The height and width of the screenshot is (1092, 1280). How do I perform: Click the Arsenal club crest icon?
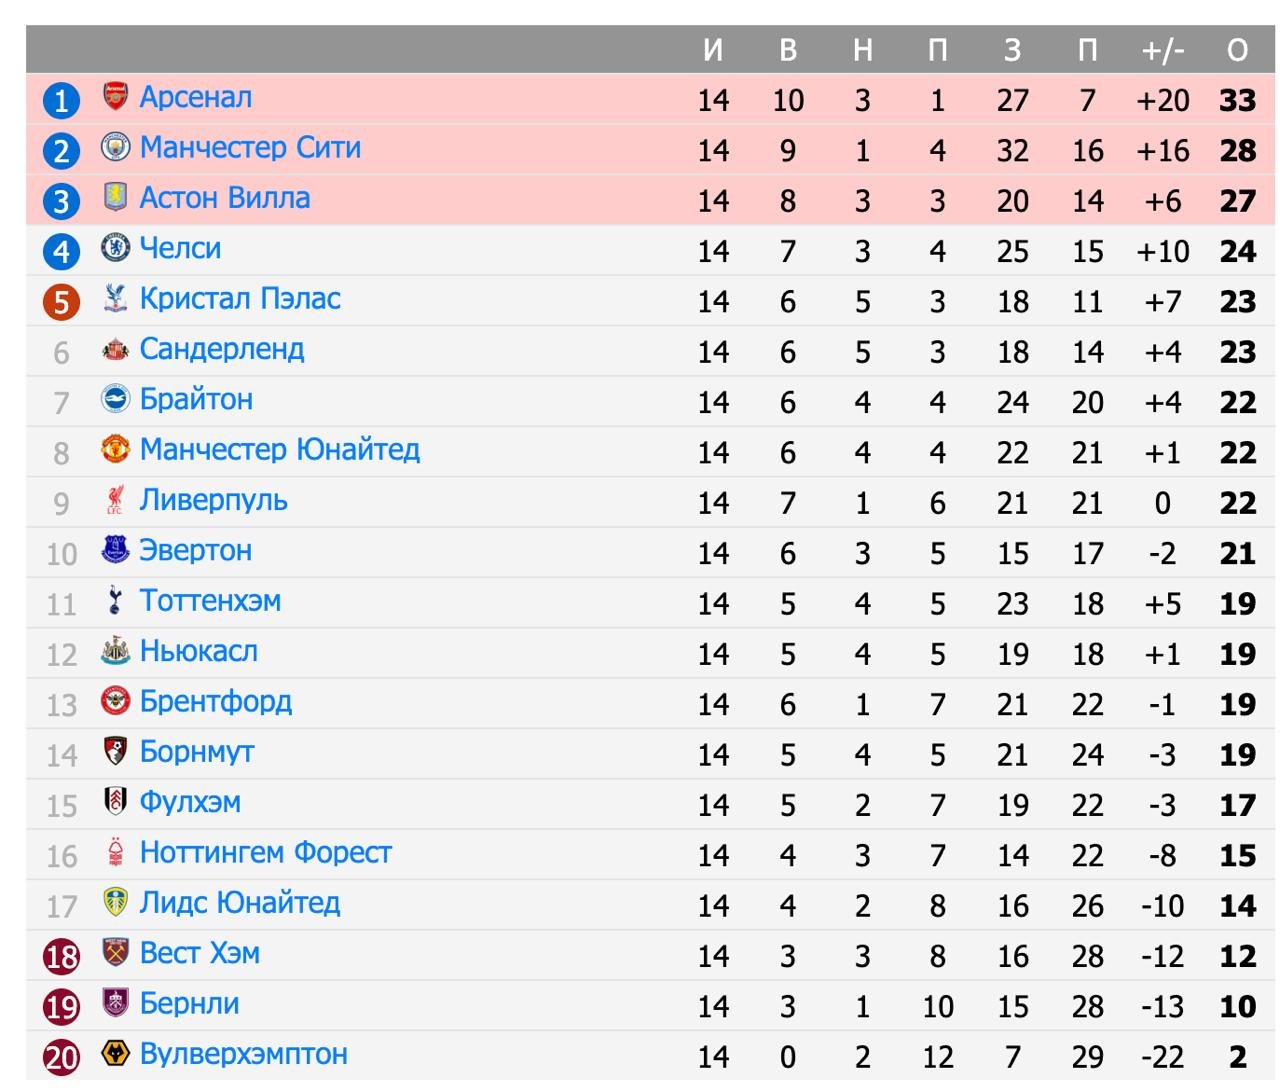point(116,97)
